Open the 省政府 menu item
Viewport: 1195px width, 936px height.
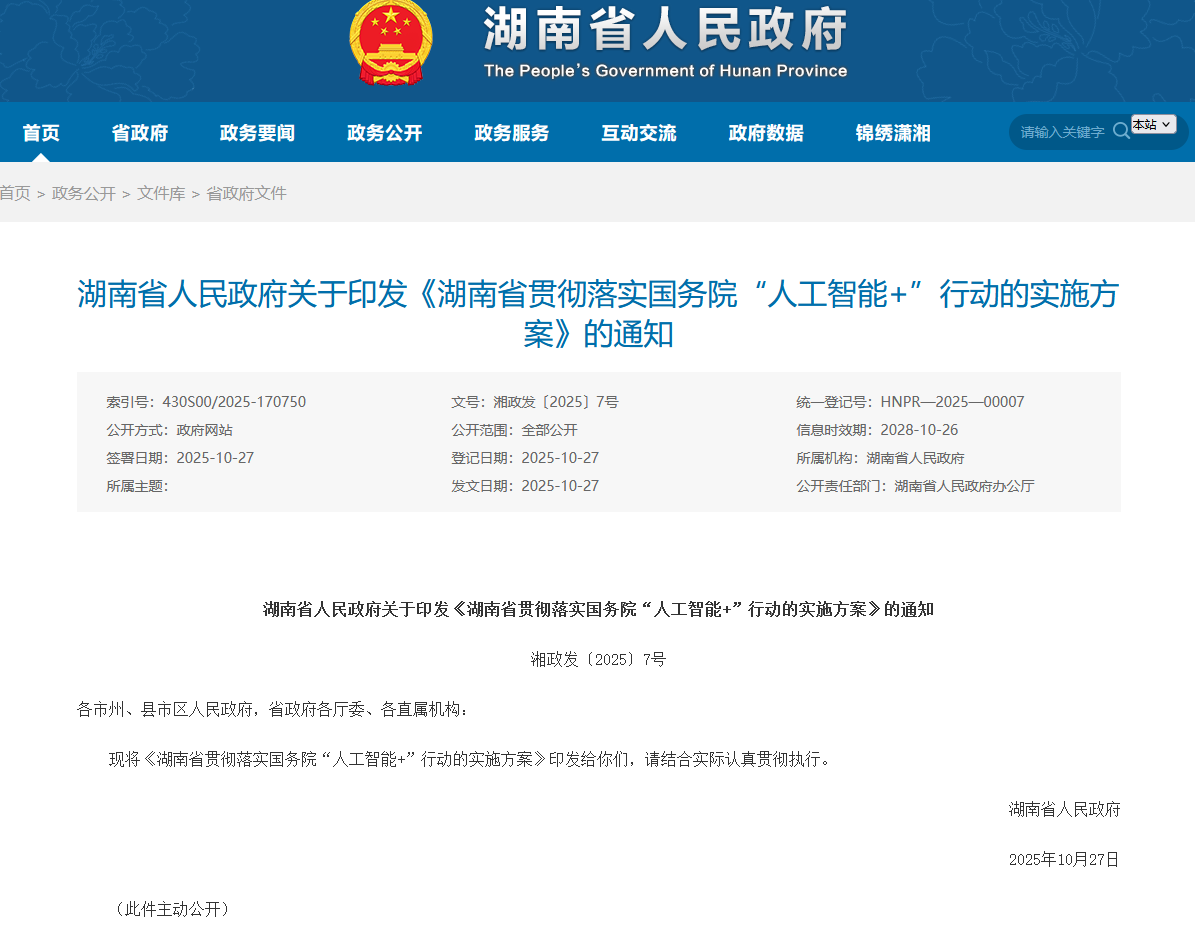point(139,132)
